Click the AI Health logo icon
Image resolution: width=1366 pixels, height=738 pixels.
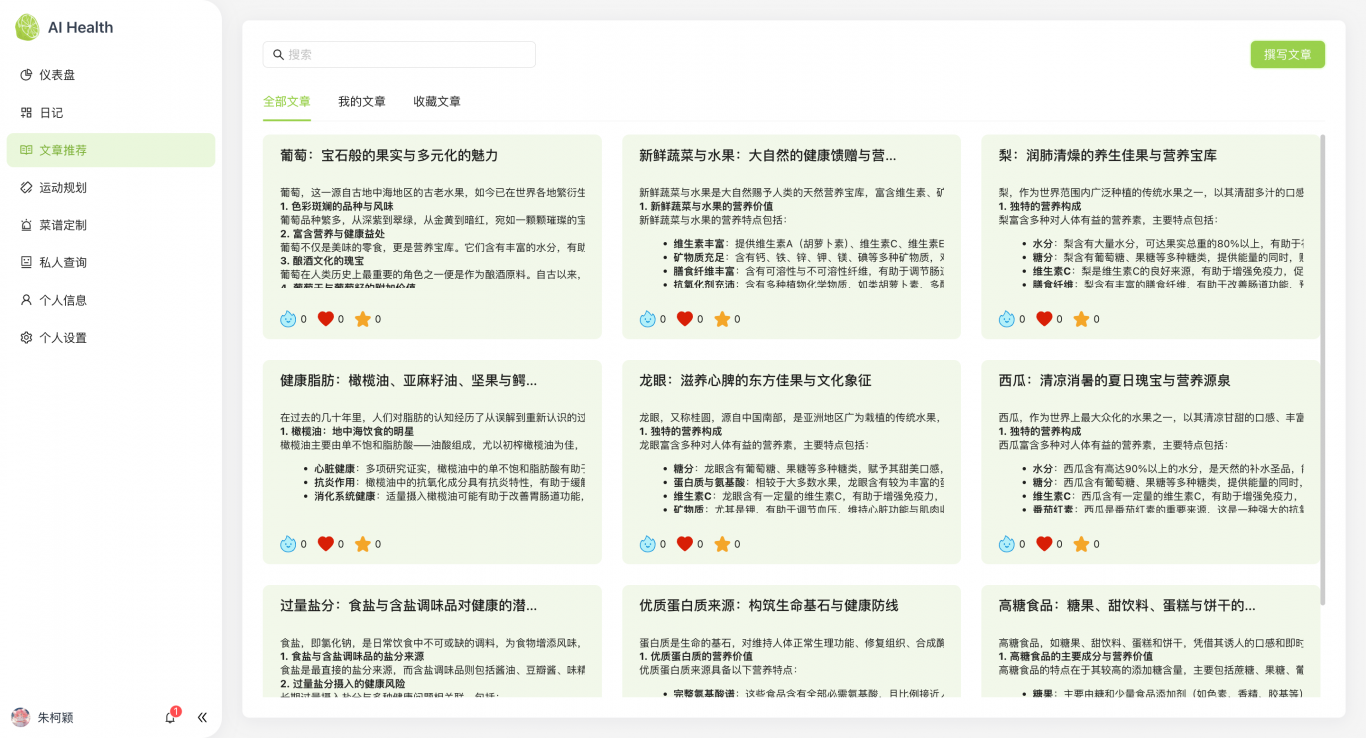(27, 27)
